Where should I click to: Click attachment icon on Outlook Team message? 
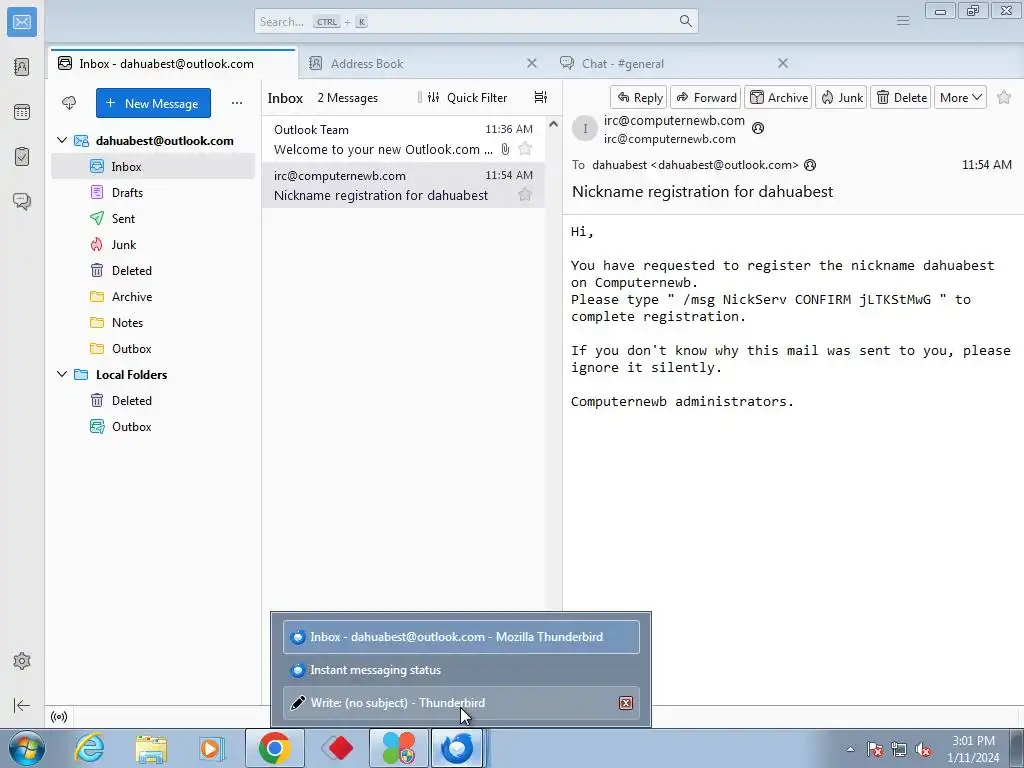pos(505,149)
